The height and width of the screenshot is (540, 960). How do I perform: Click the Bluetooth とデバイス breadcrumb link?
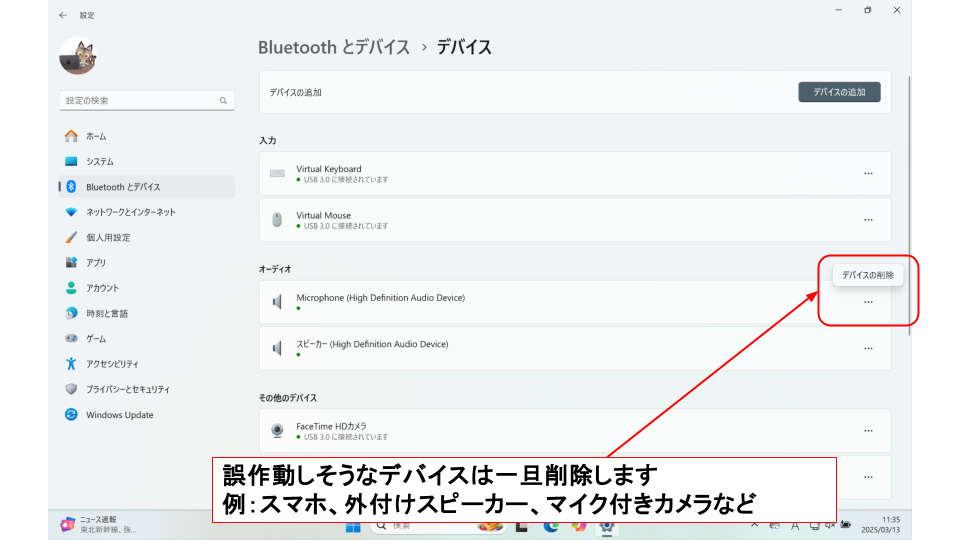pyautogui.click(x=334, y=47)
